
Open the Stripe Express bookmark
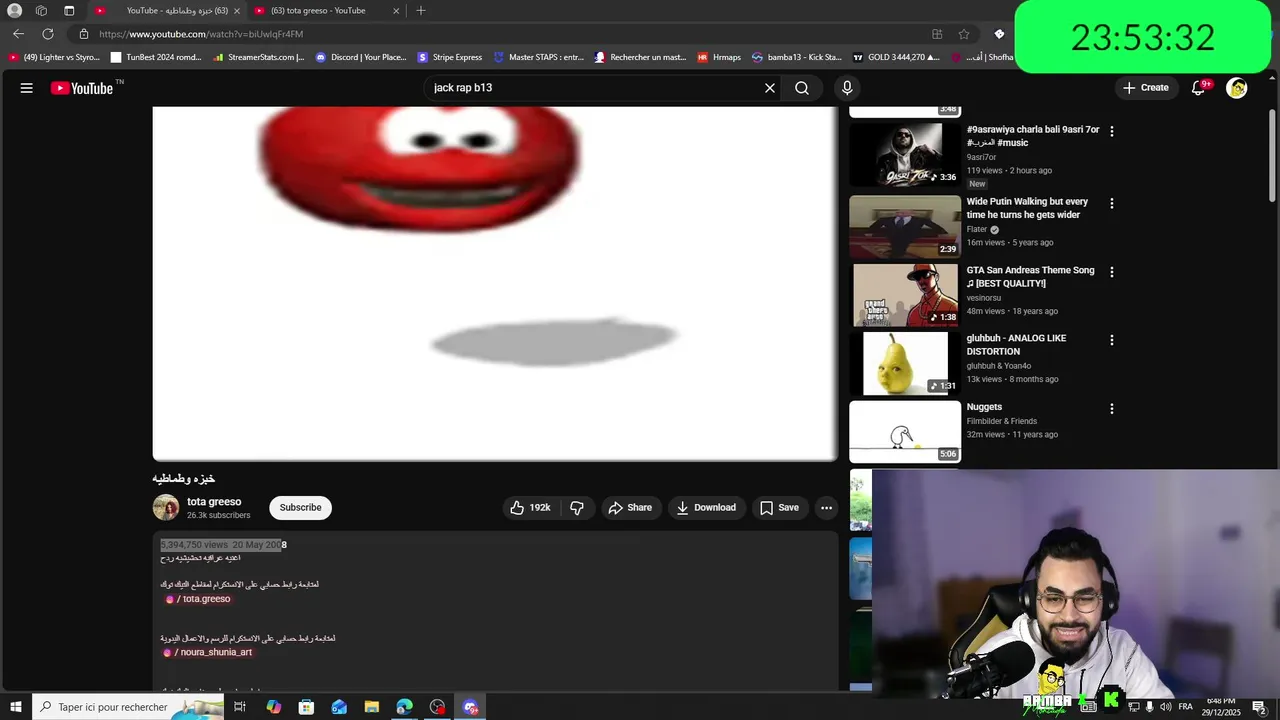pos(450,57)
